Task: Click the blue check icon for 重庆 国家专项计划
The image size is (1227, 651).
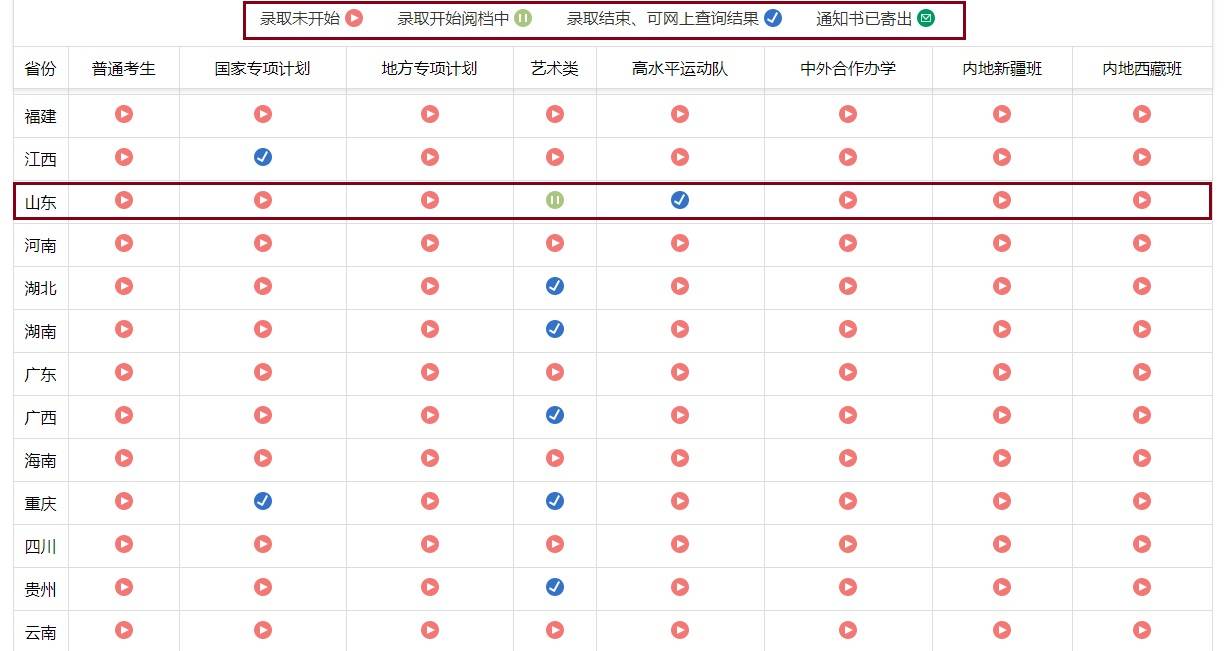Action: point(263,502)
